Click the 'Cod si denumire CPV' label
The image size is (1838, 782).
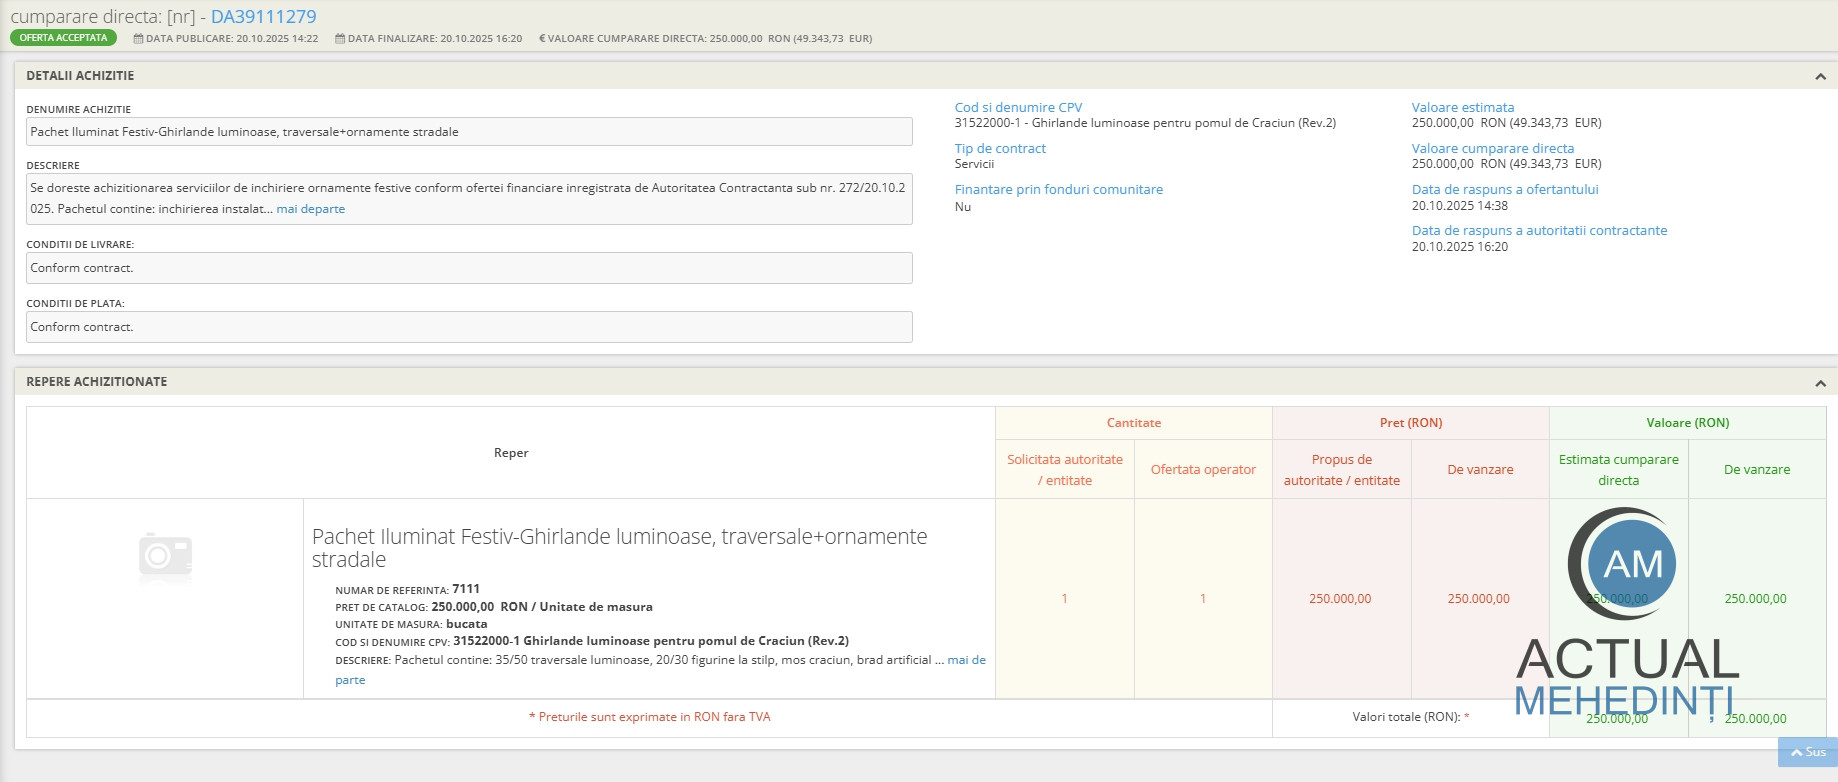(x=1018, y=107)
